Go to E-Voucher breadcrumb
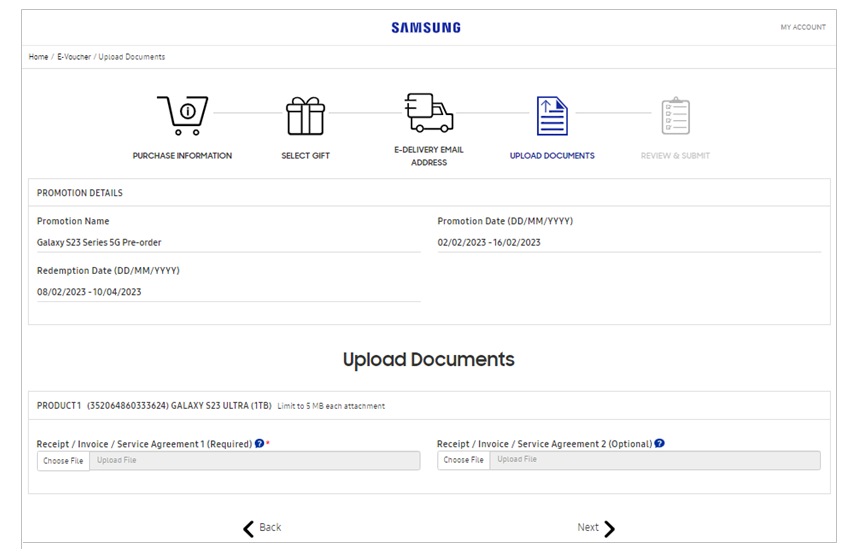The image size is (856, 556). tap(74, 57)
